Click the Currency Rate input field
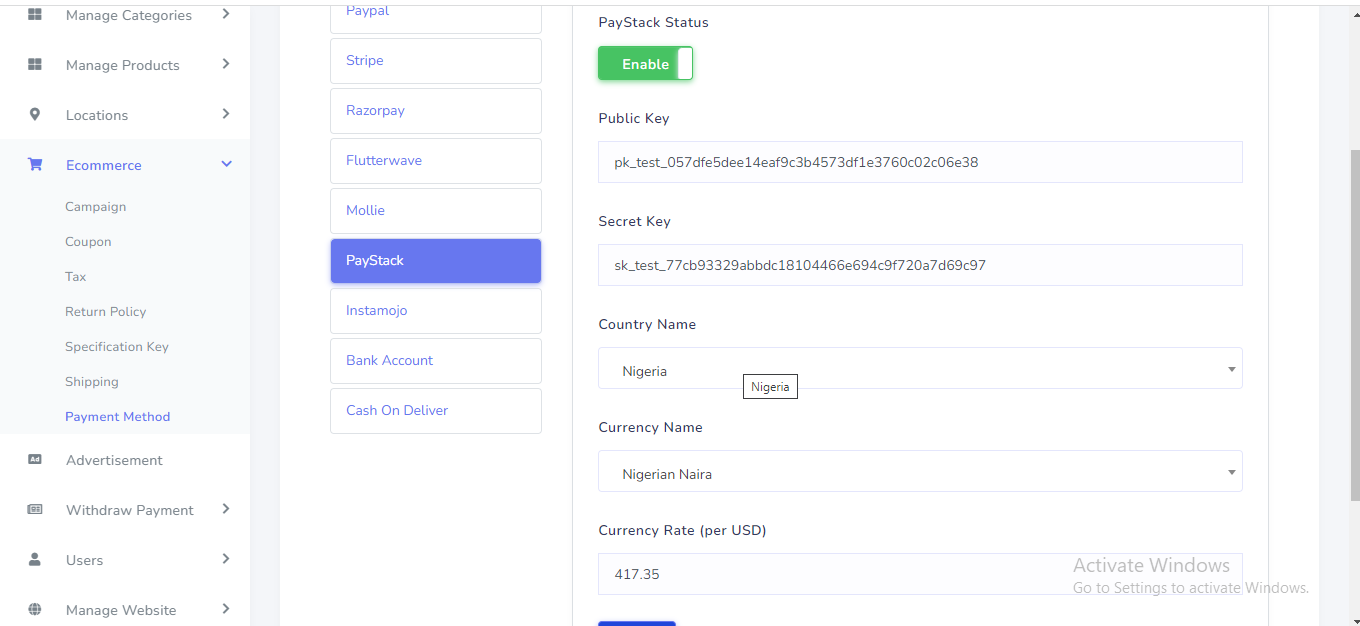 [919, 575]
